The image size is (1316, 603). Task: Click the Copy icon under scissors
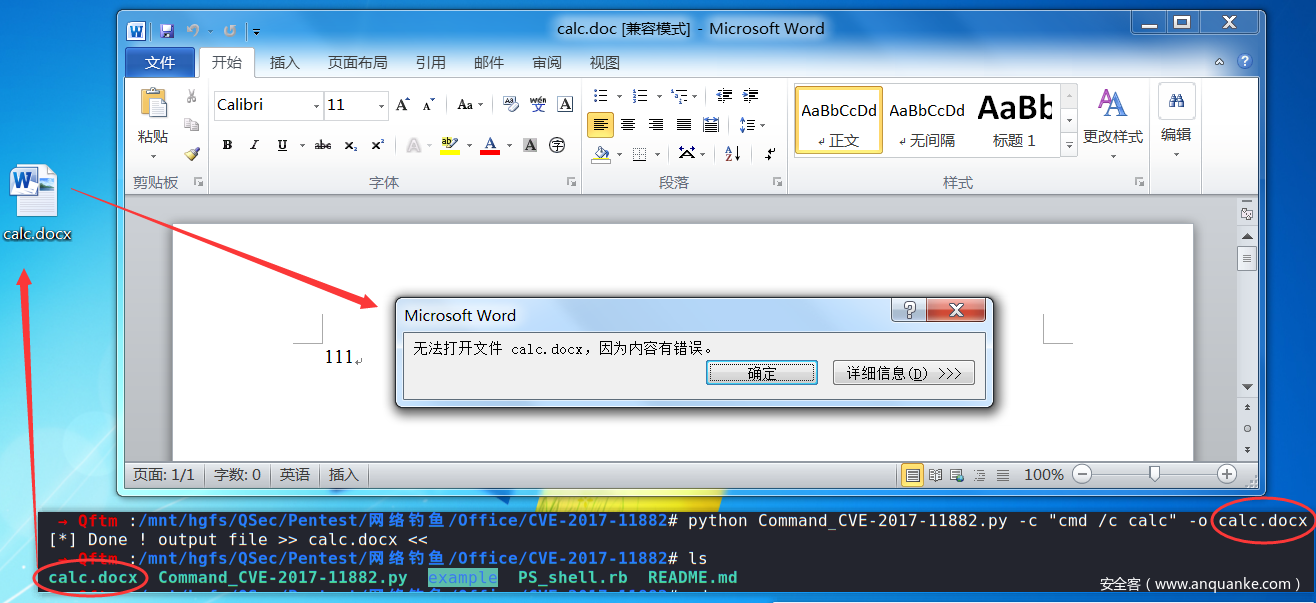coord(191,125)
